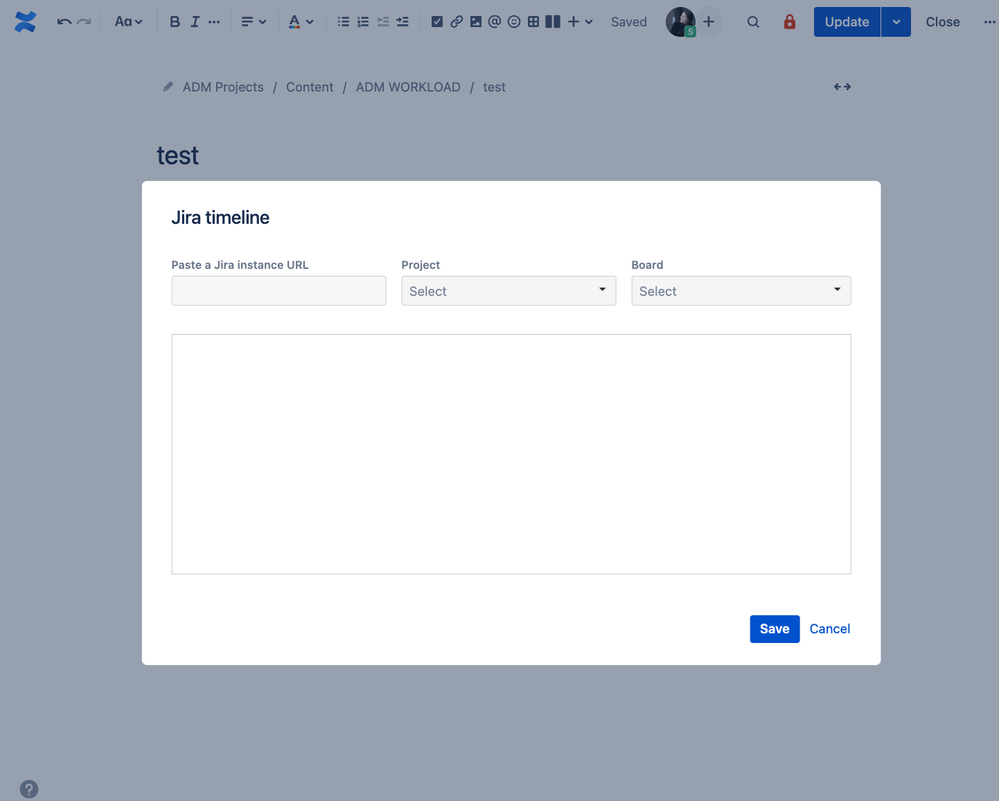The height and width of the screenshot is (801, 999).
Task: Click the Jira instance URL field
Action: (x=278, y=291)
